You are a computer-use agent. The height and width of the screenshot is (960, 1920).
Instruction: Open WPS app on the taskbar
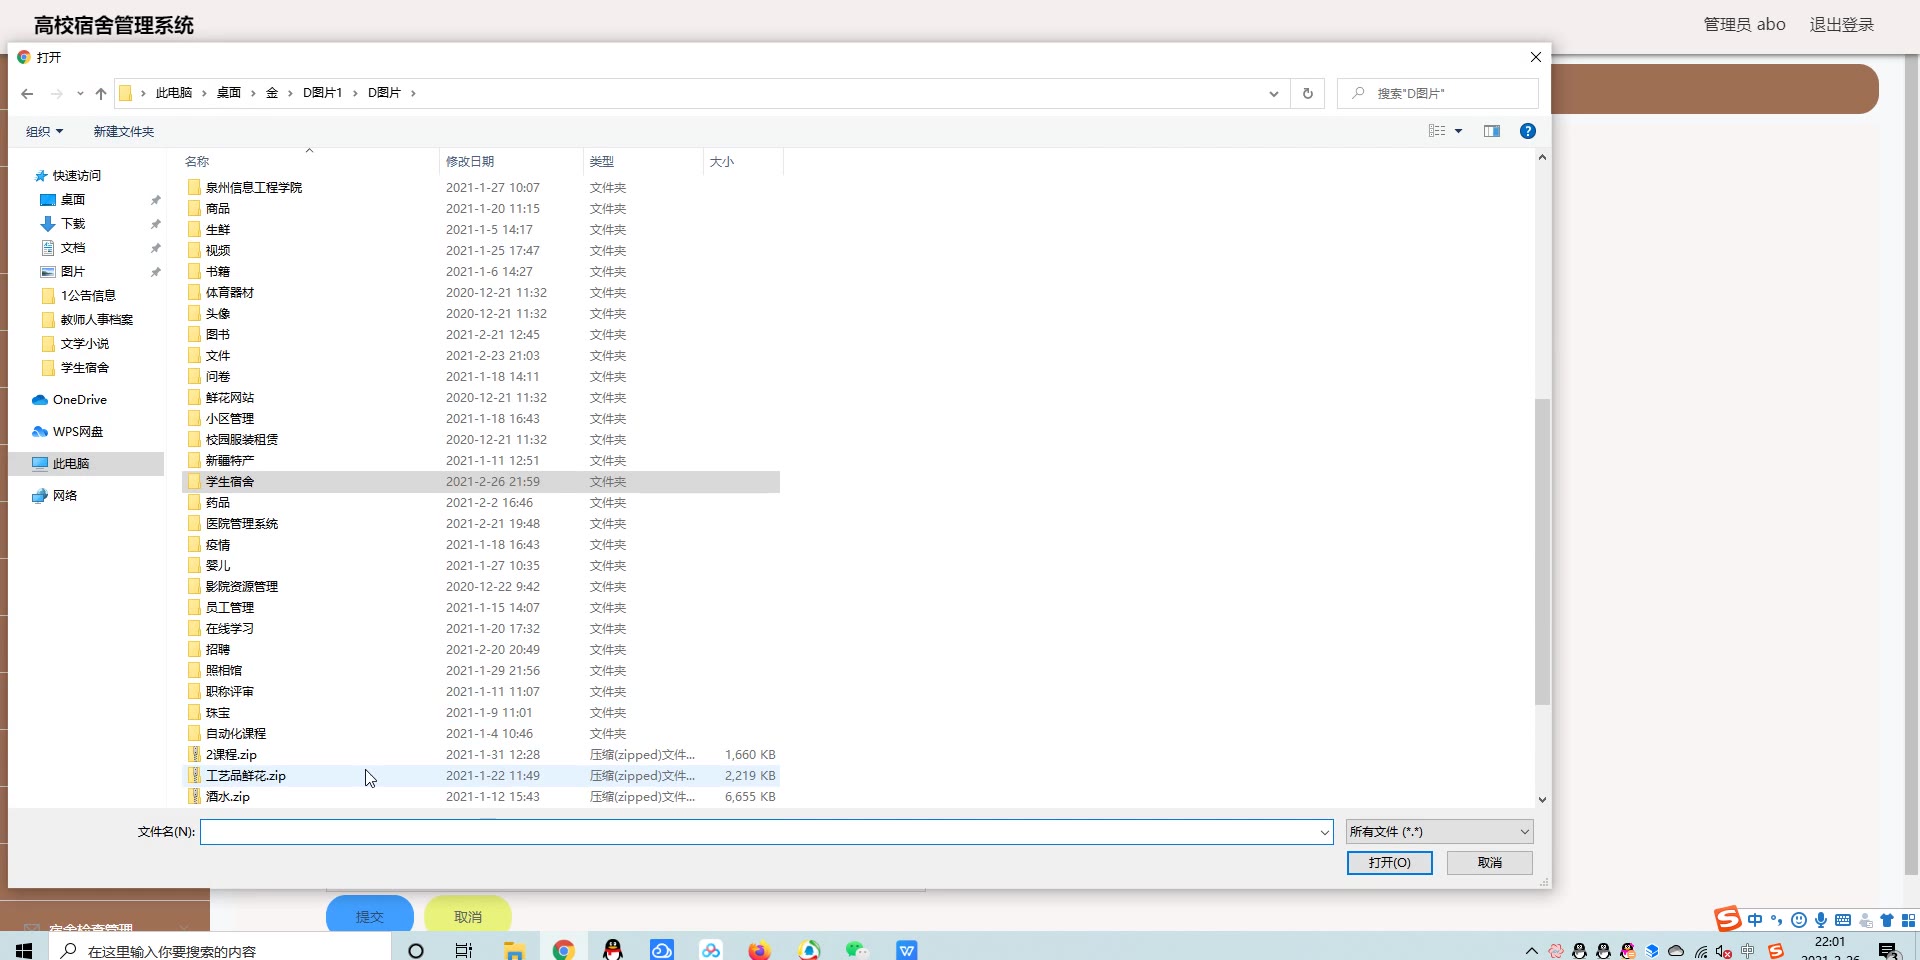point(907,949)
